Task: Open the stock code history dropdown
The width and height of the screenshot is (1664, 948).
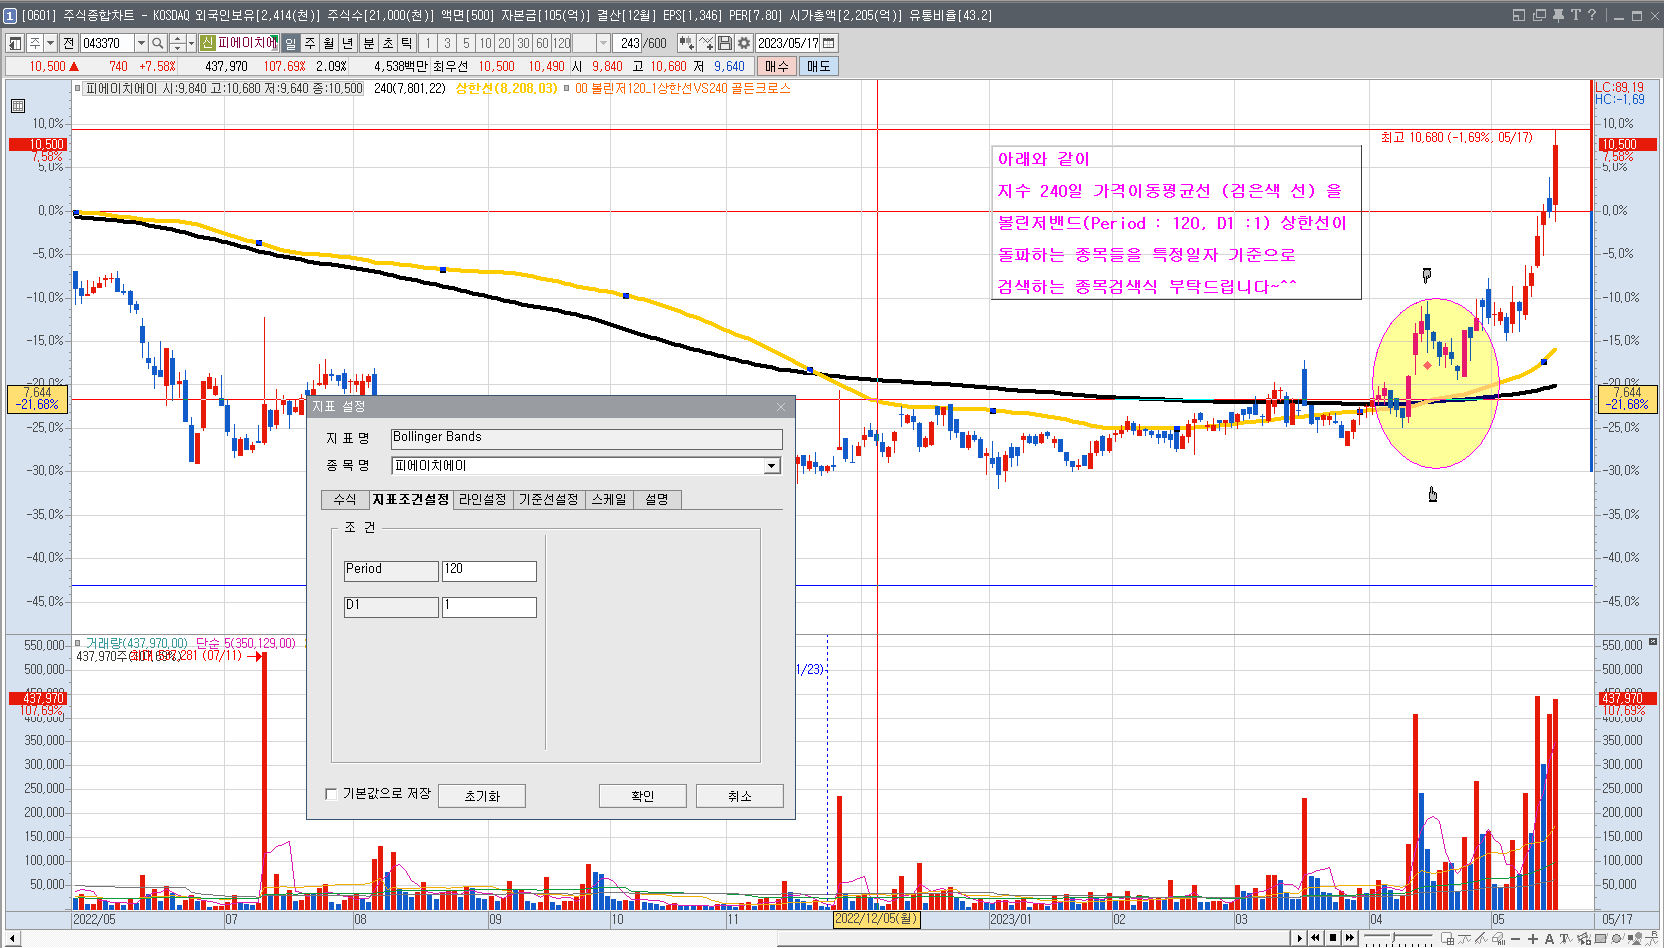Action: 141,43
